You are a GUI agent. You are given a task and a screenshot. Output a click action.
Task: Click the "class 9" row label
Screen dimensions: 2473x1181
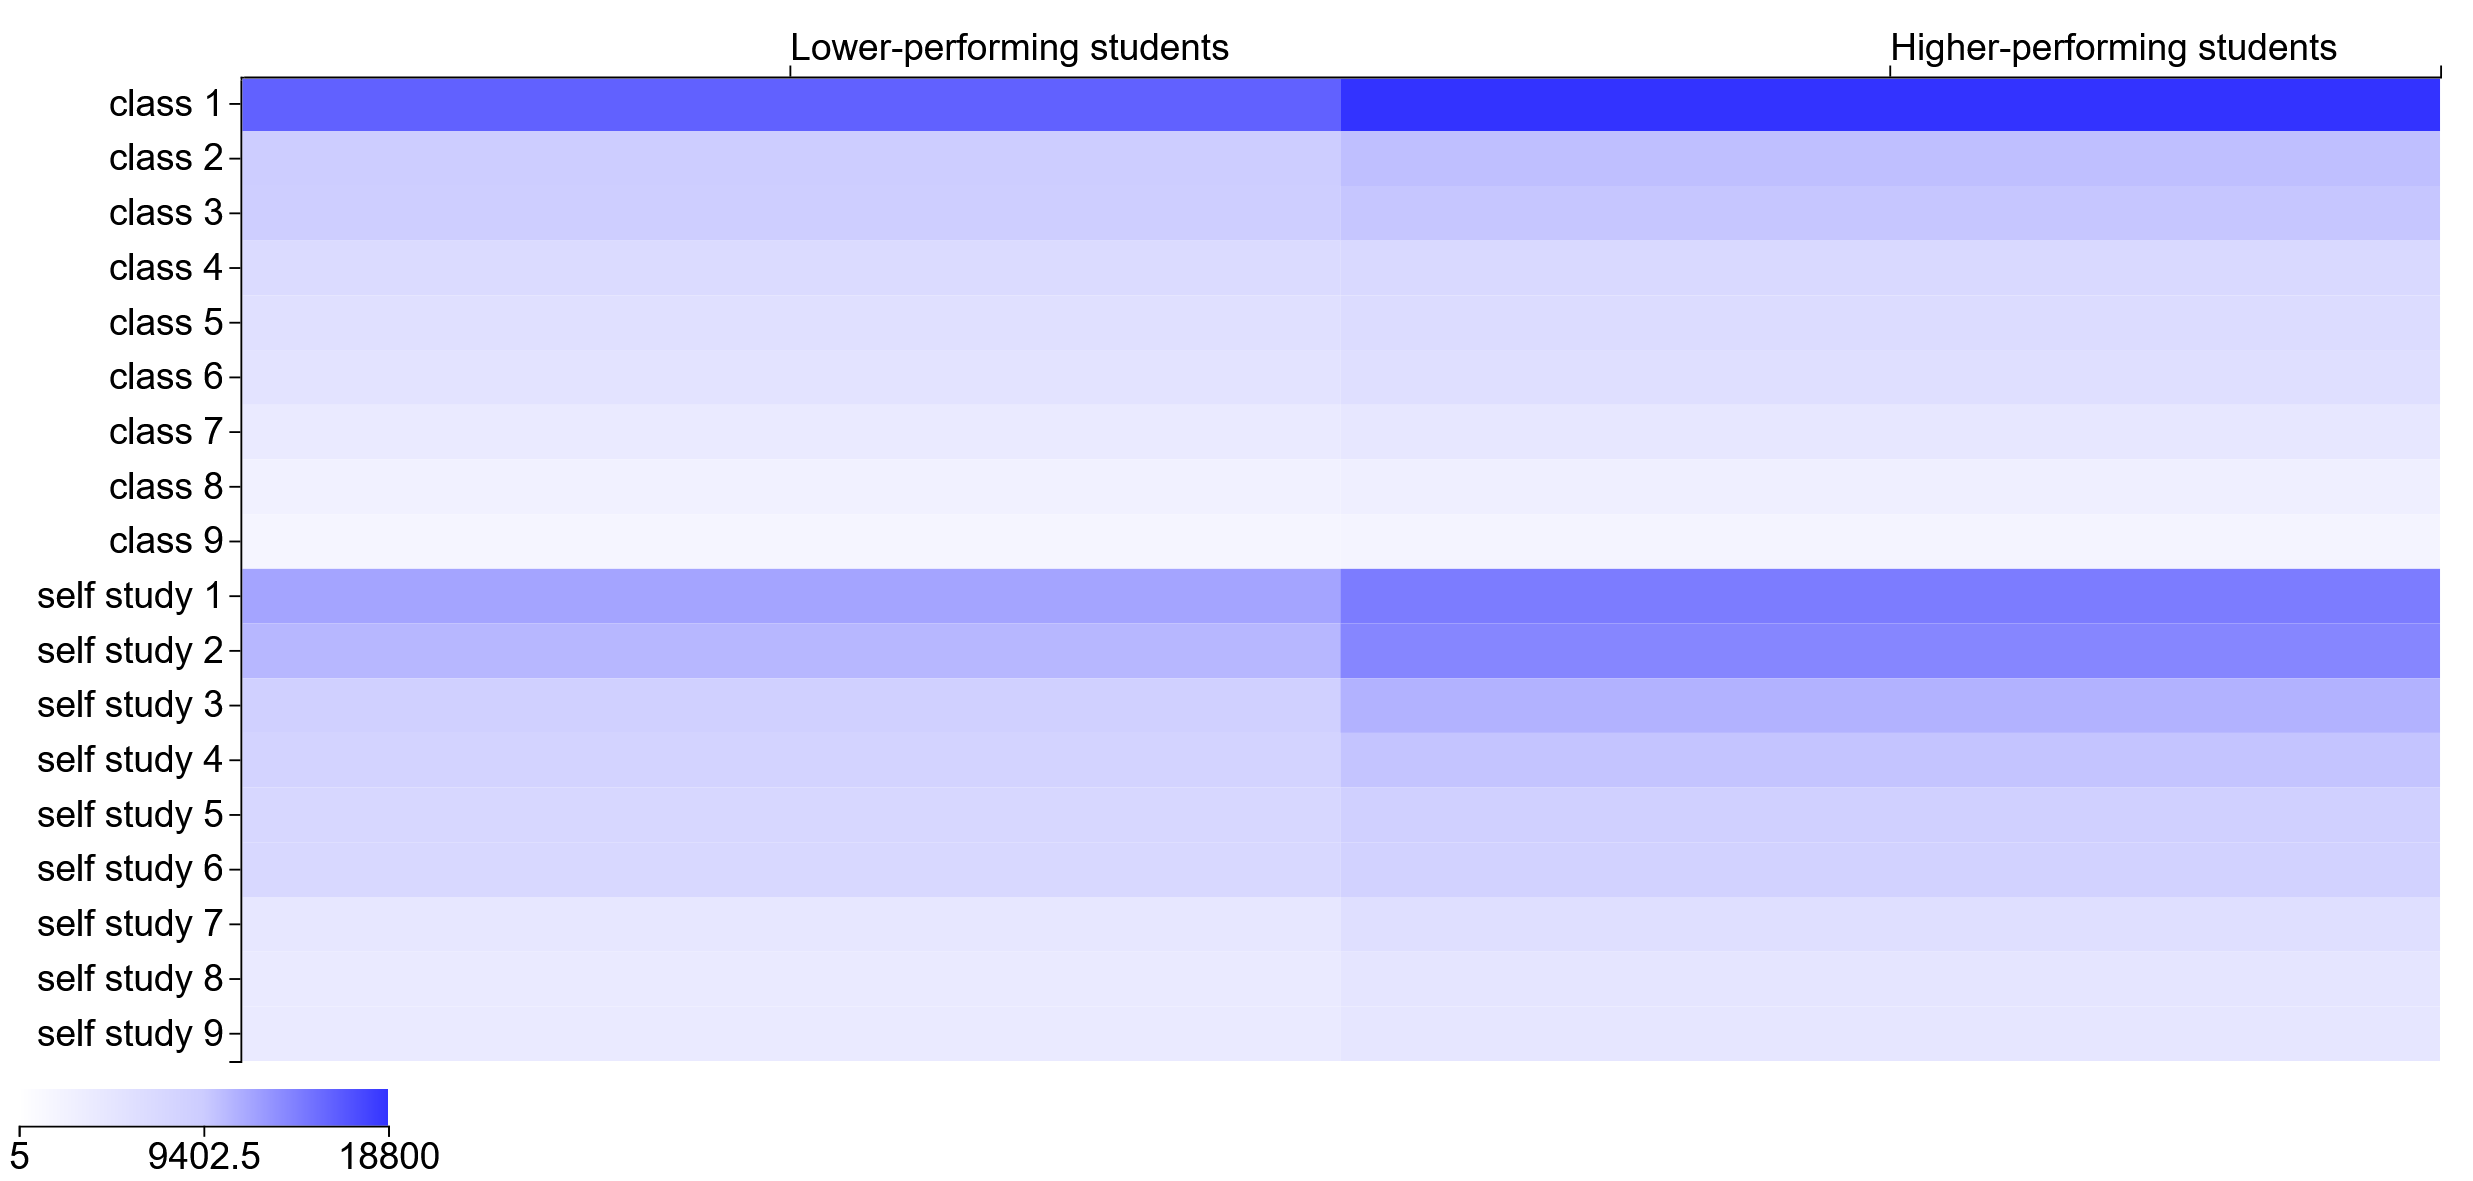(165, 541)
